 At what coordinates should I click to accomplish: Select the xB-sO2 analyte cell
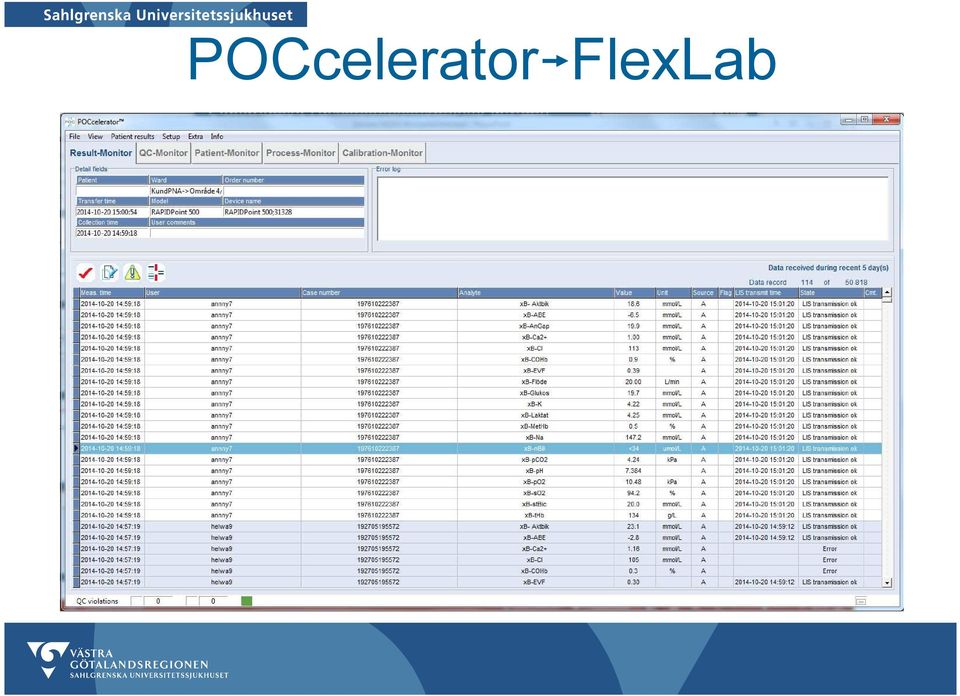(x=535, y=493)
